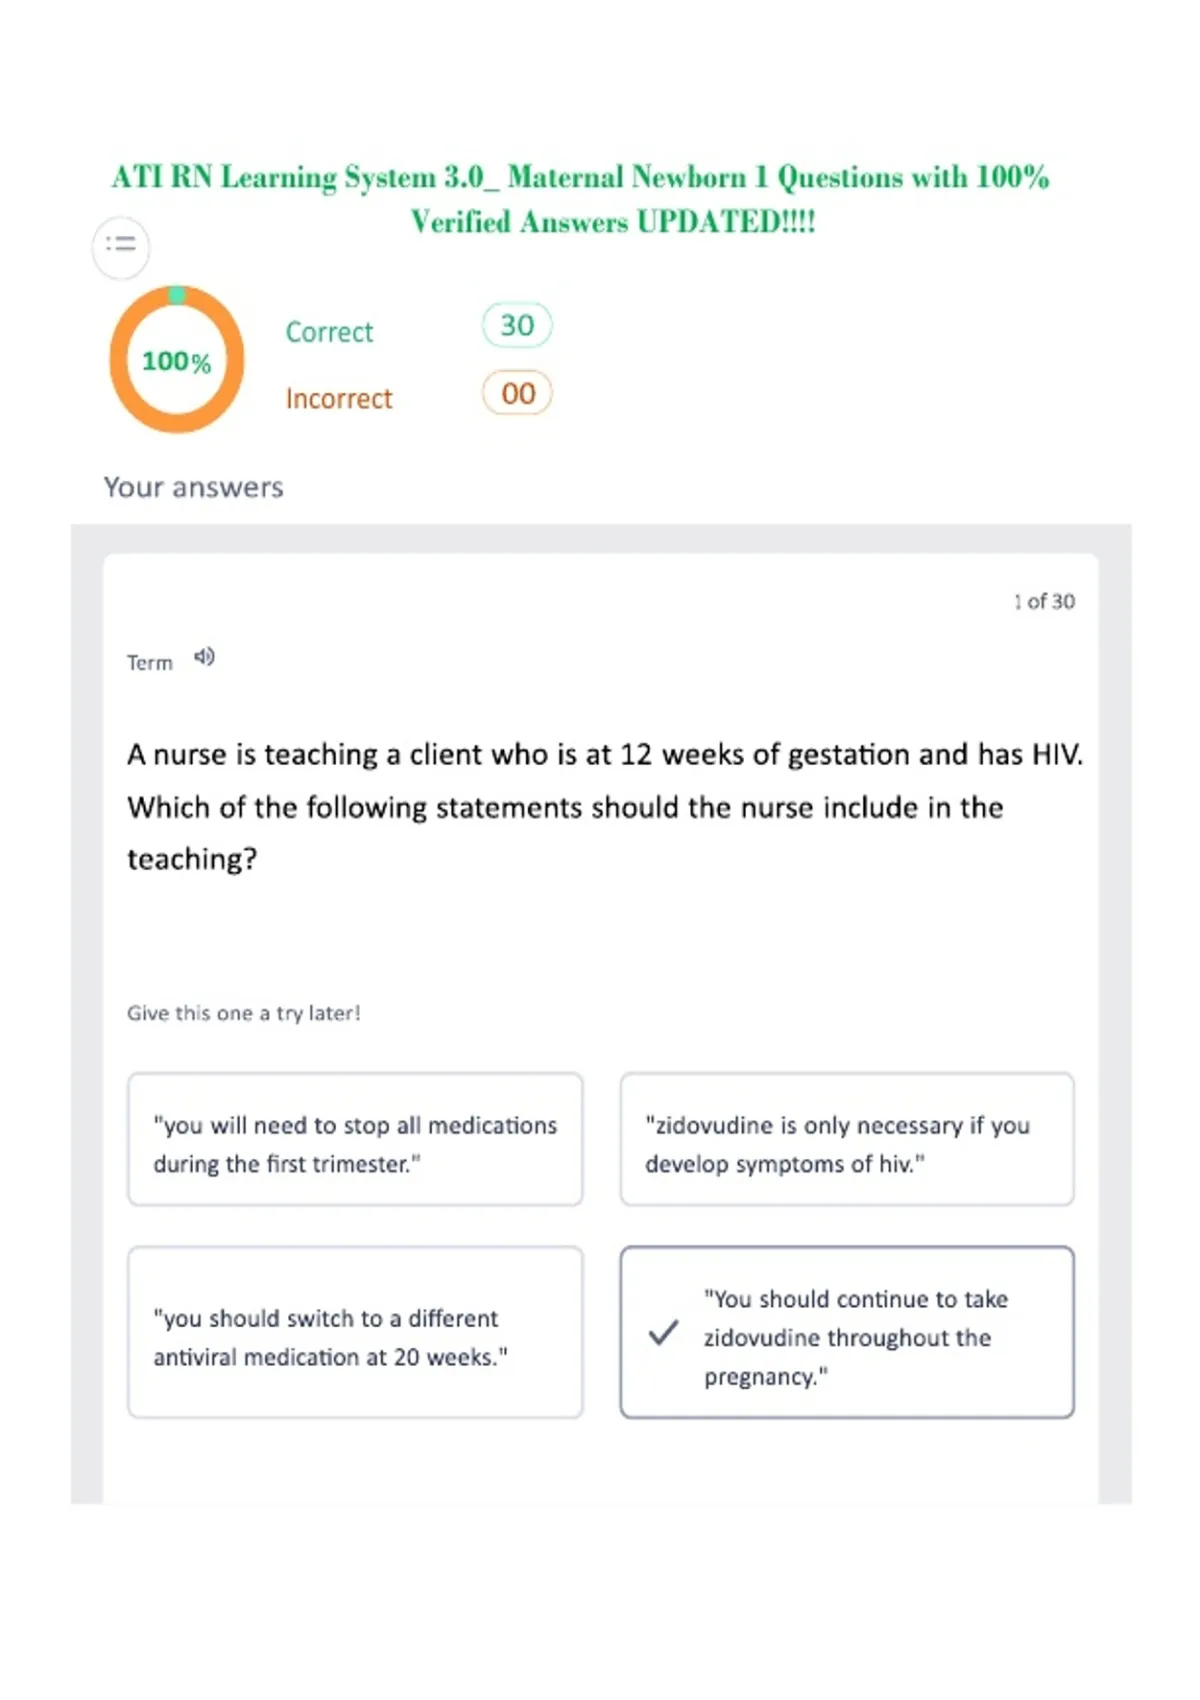Click the Give this one a try later message
Screen dimensions: 1200x1700
(x=244, y=1013)
